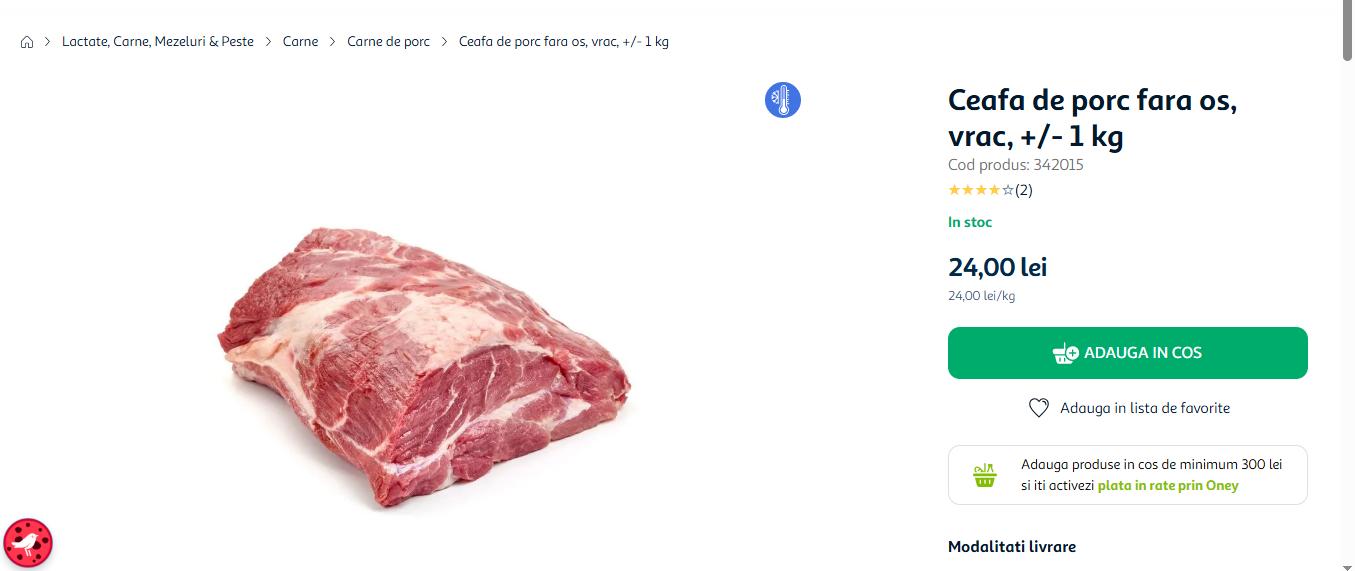Click the home icon in the breadcrumb
Image resolution: width=1355 pixels, height=571 pixels.
(x=27, y=42)
